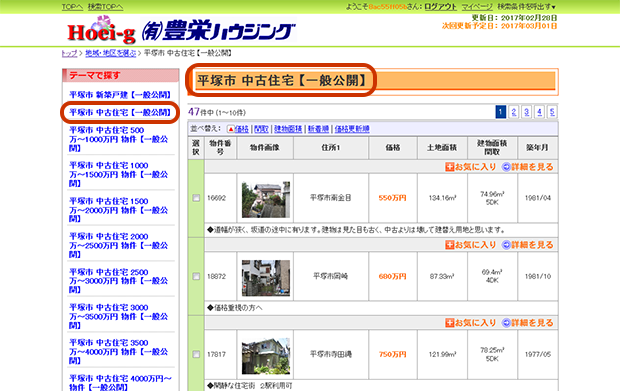Click the 680万円 price
The image size is (620, 391).
[x=392, y=276]
